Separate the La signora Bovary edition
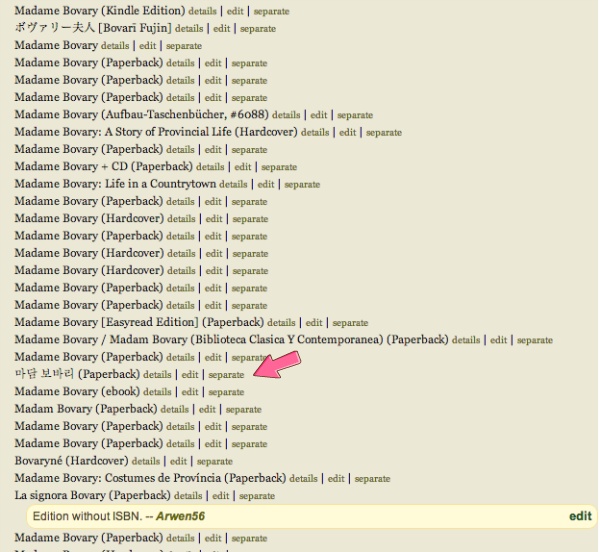The image size is (600, 552). tap(257, 496)
